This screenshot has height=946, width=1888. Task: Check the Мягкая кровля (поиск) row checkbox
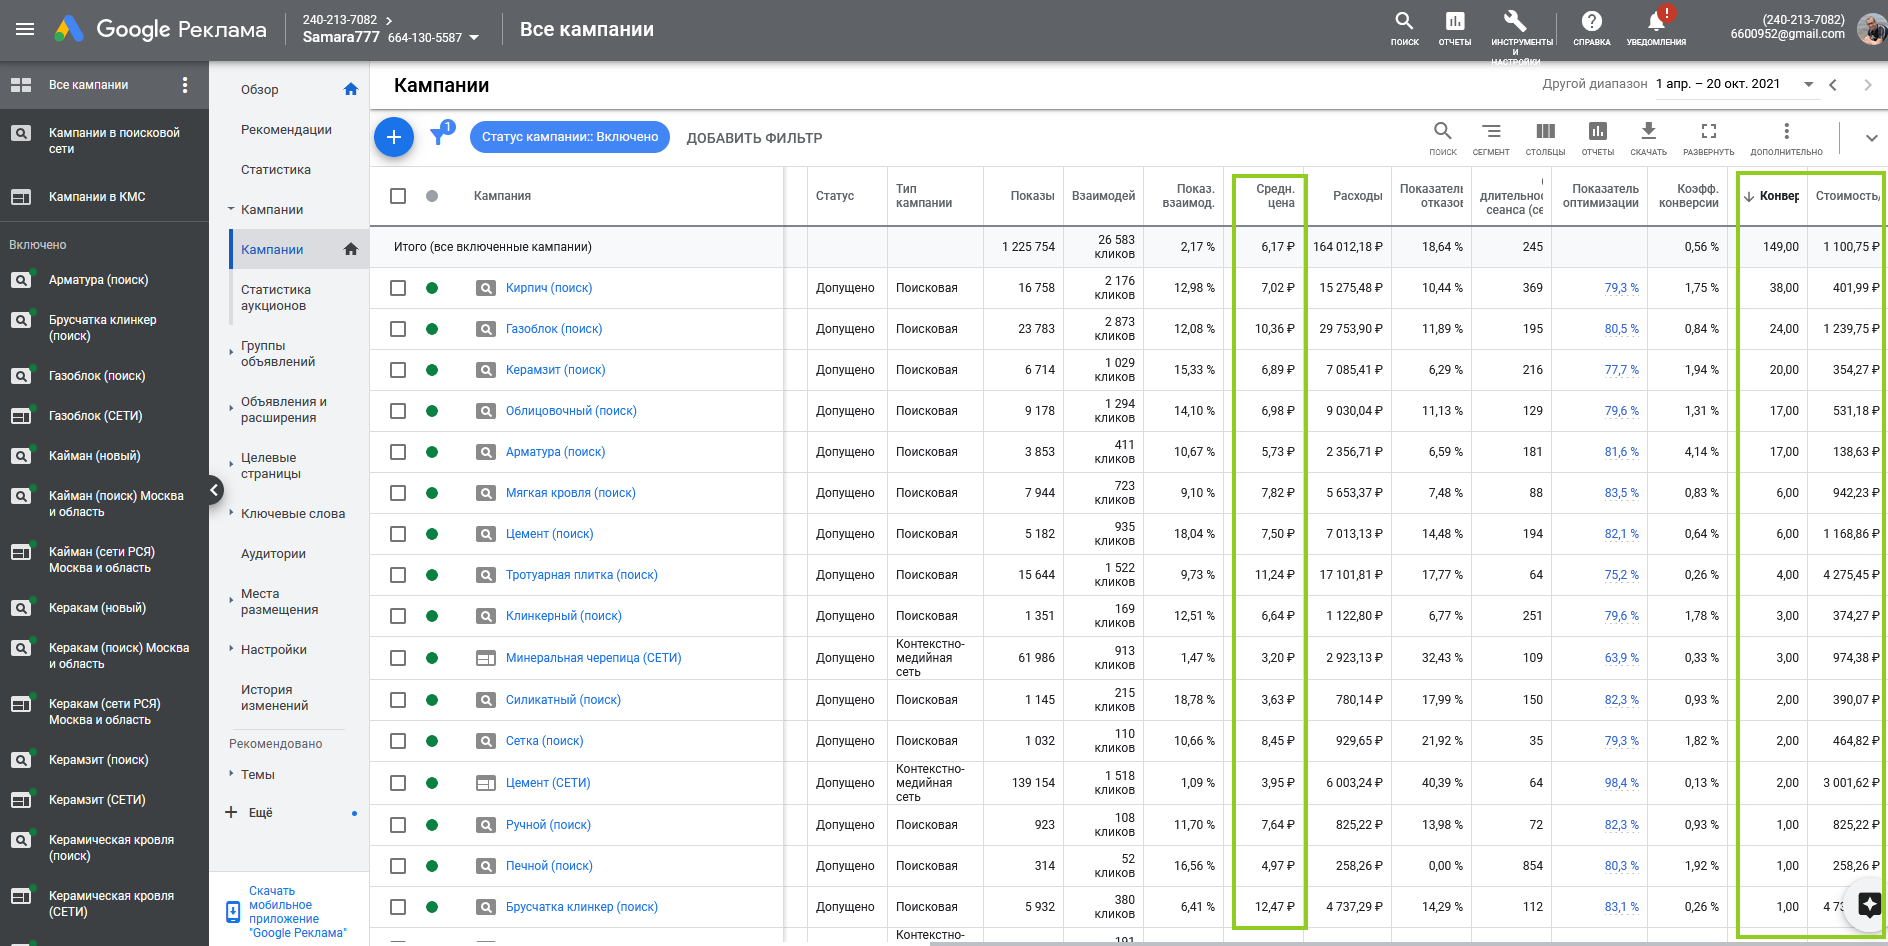[398, 493]
